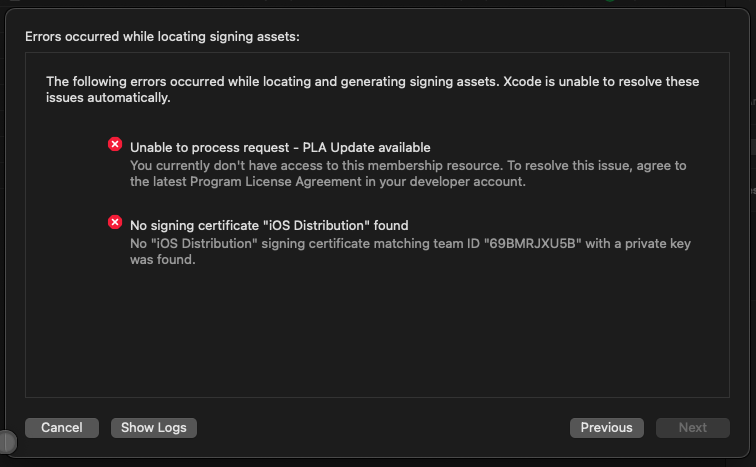Click the greyed-out Next button
Screen dimensions: 756x467
point(692,427)
